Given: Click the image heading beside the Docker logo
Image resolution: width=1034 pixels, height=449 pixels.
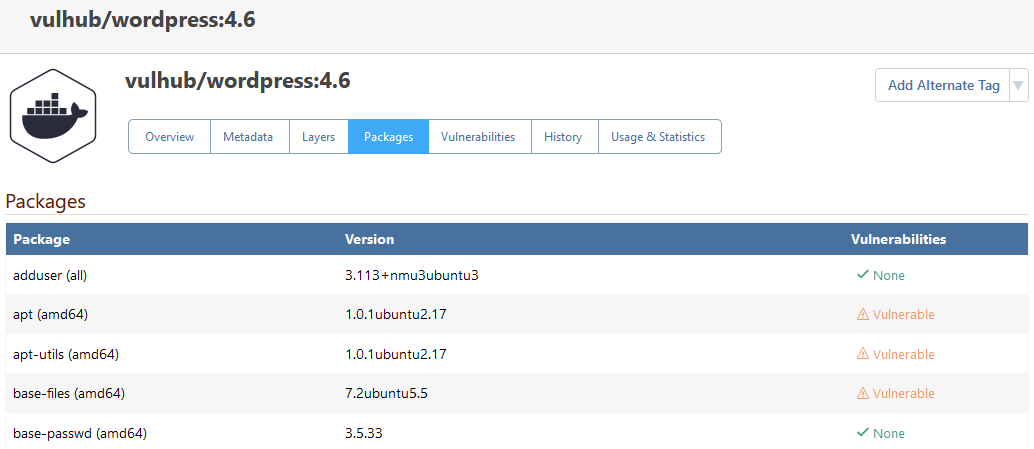Looking at the screenshot, I should (x=237, y=81).
